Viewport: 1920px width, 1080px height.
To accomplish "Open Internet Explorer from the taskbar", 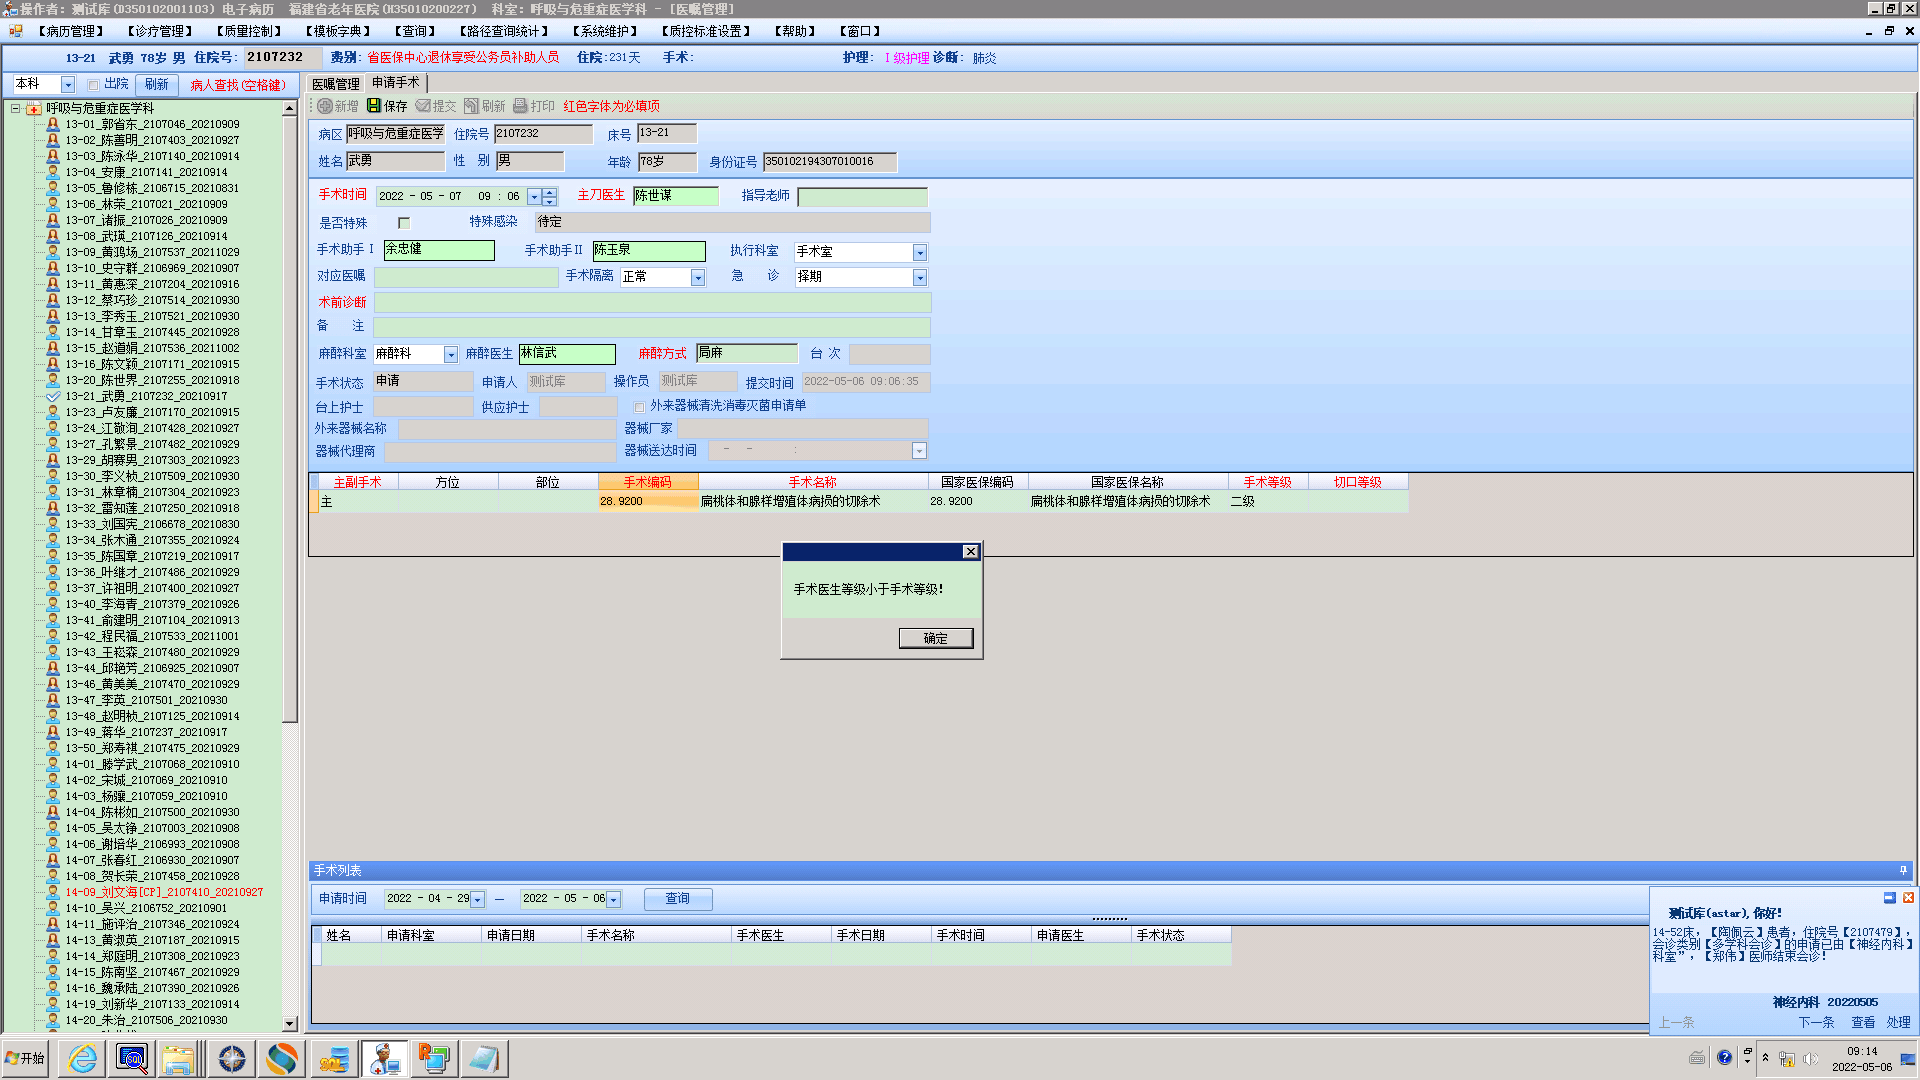I will coord(82,1058).
